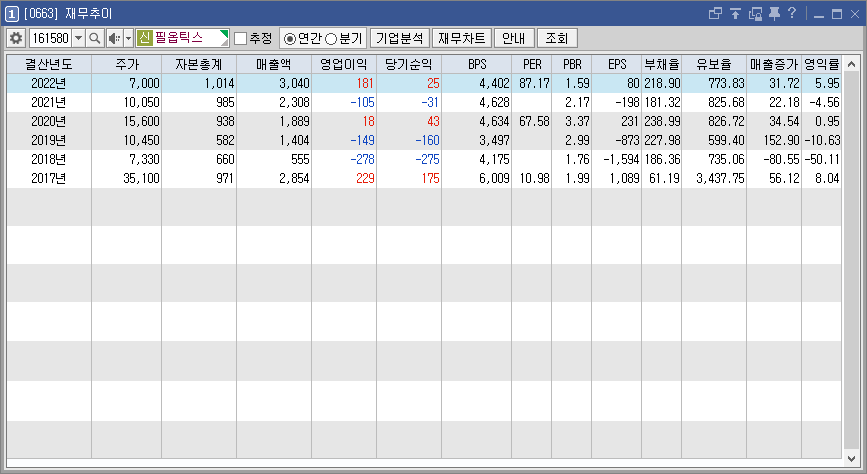
Task: Open help question mark icon
Action: coord(792,13)
